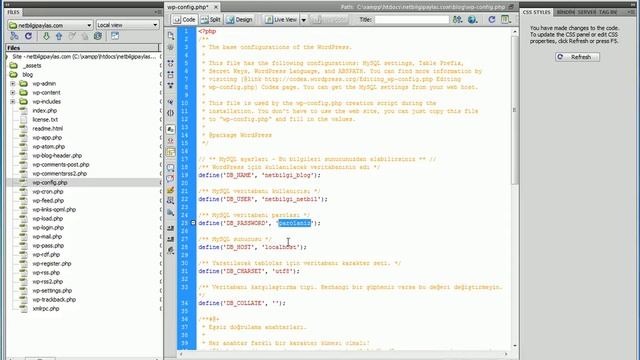Open the netbilgipaylas.com site dropdown
The image size is (640, 360).
click(x=50, y=25)
